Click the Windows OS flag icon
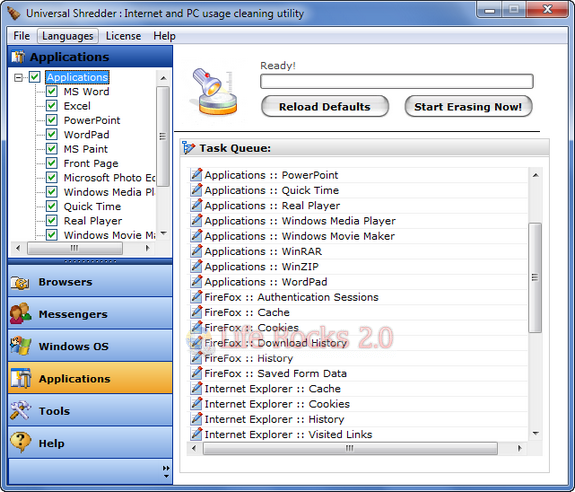This screenshot has height=492, width=575. 20,346
